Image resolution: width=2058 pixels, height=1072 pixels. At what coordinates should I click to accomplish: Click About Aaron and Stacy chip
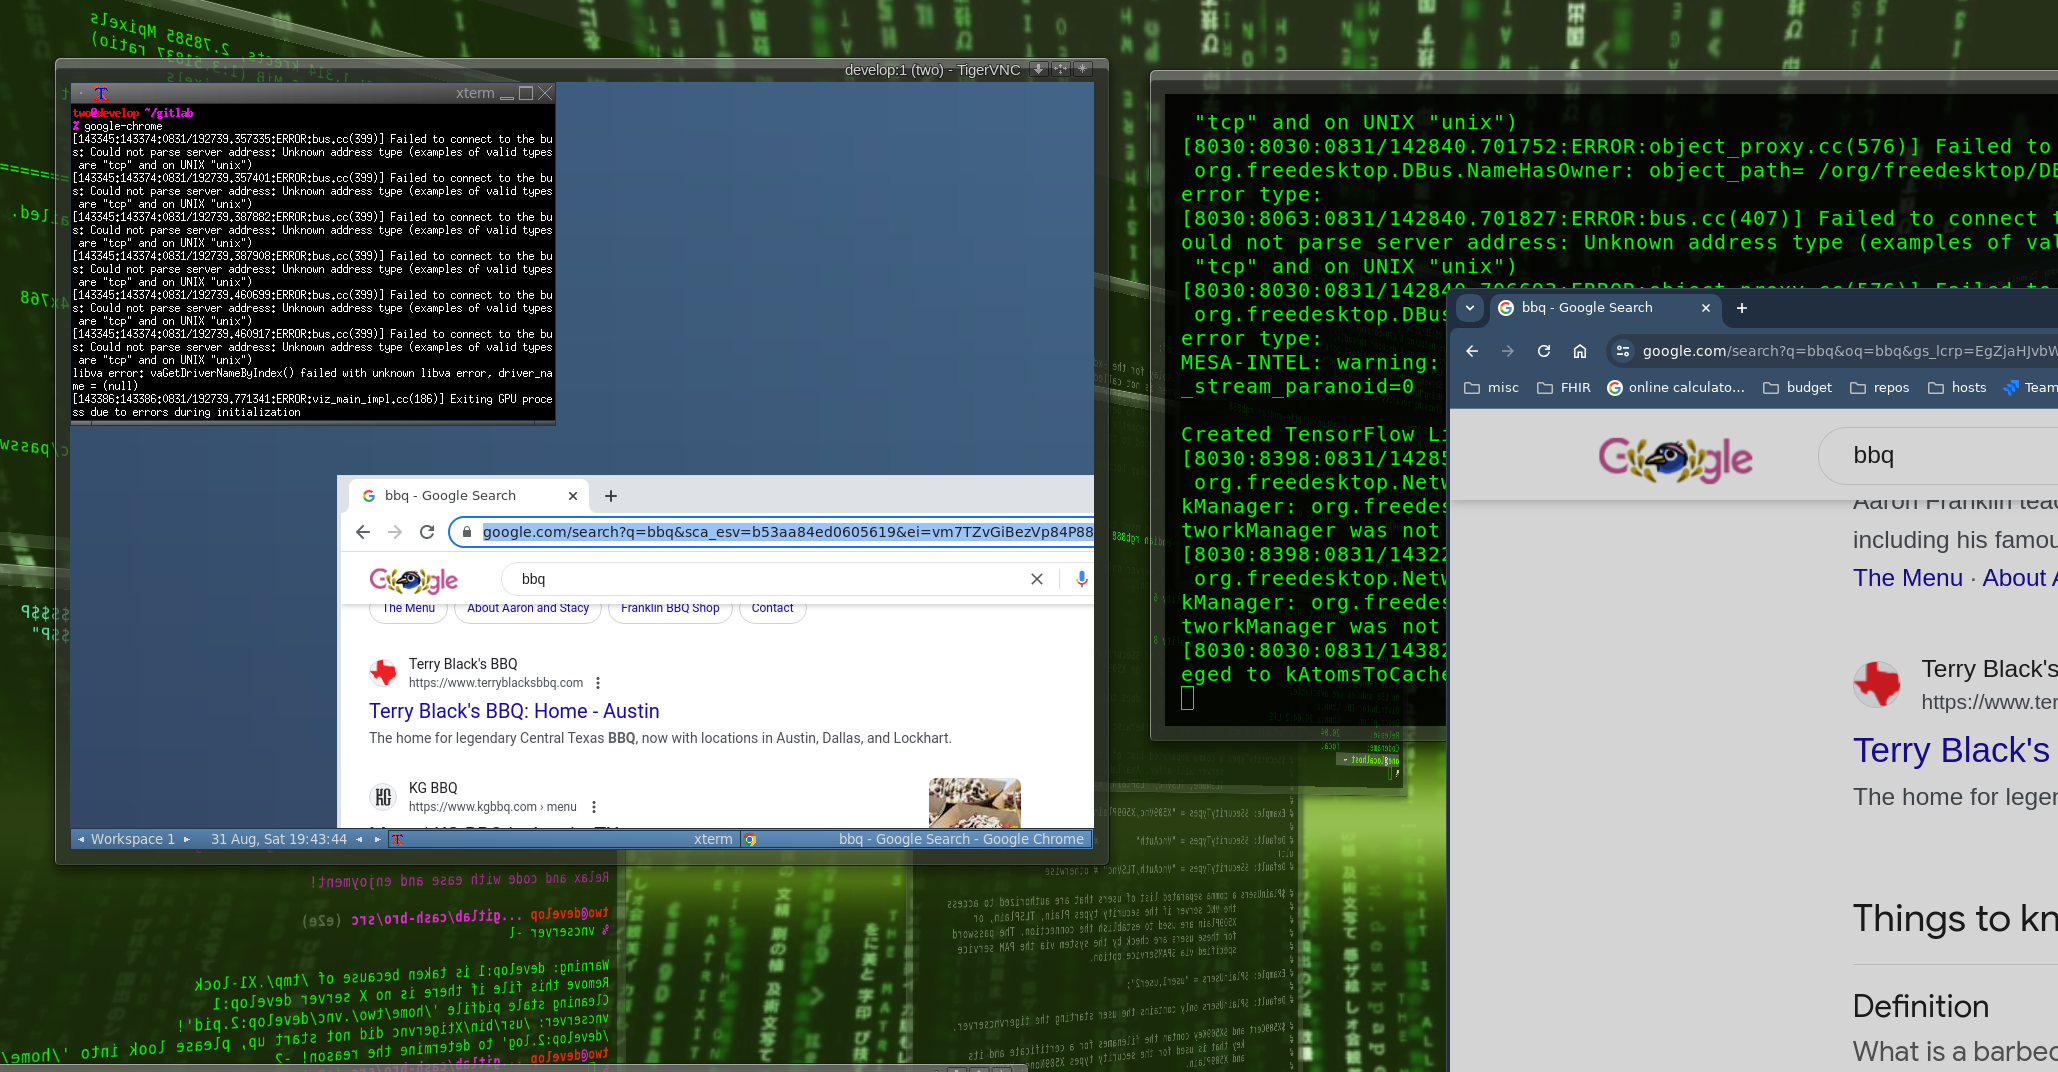[x=528, y=608]
